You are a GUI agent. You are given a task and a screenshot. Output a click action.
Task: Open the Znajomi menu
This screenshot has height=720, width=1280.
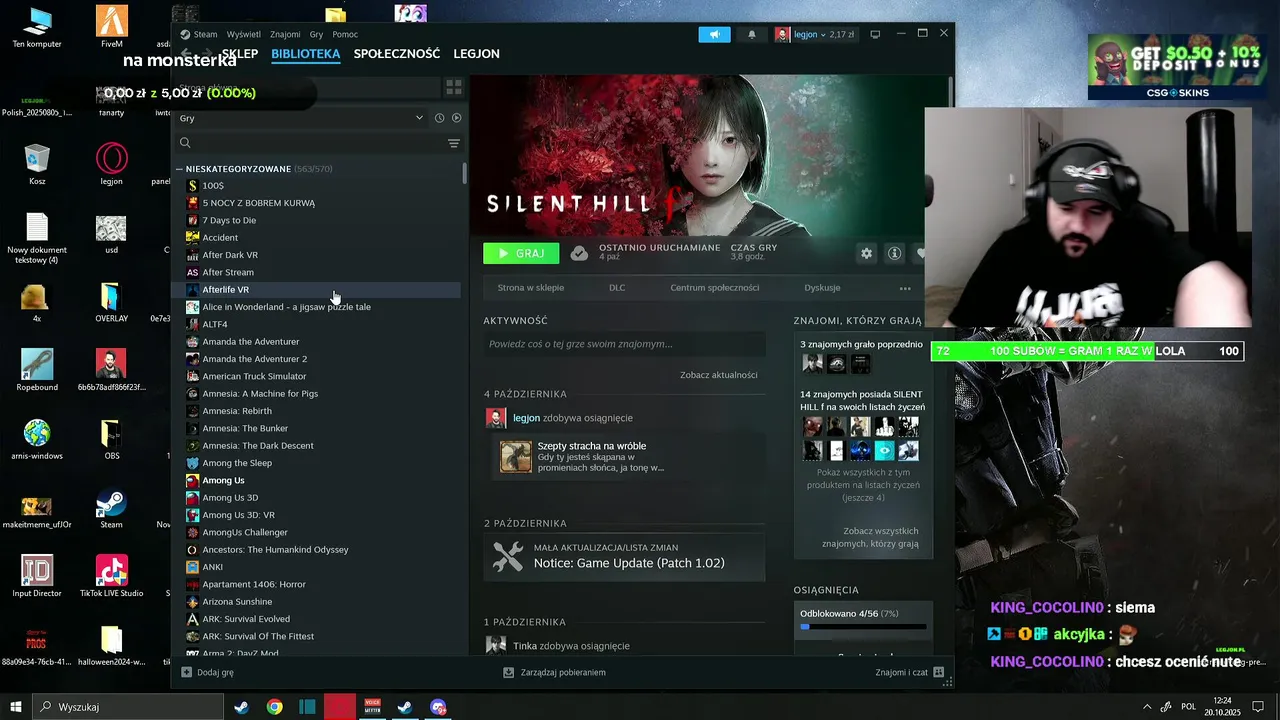[x=285, y=34]
